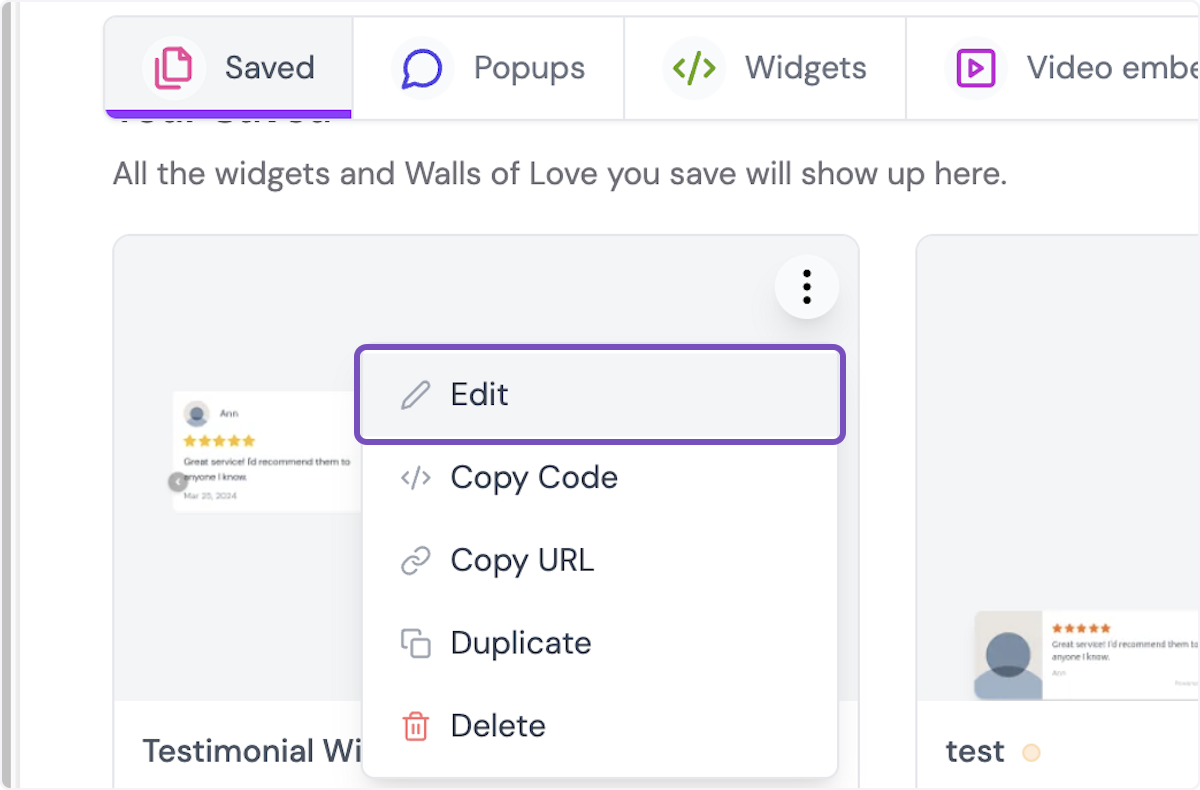This screenshot has width=1200, height=790.
Task: Choose Delete in the context menu
Action: 498,726
